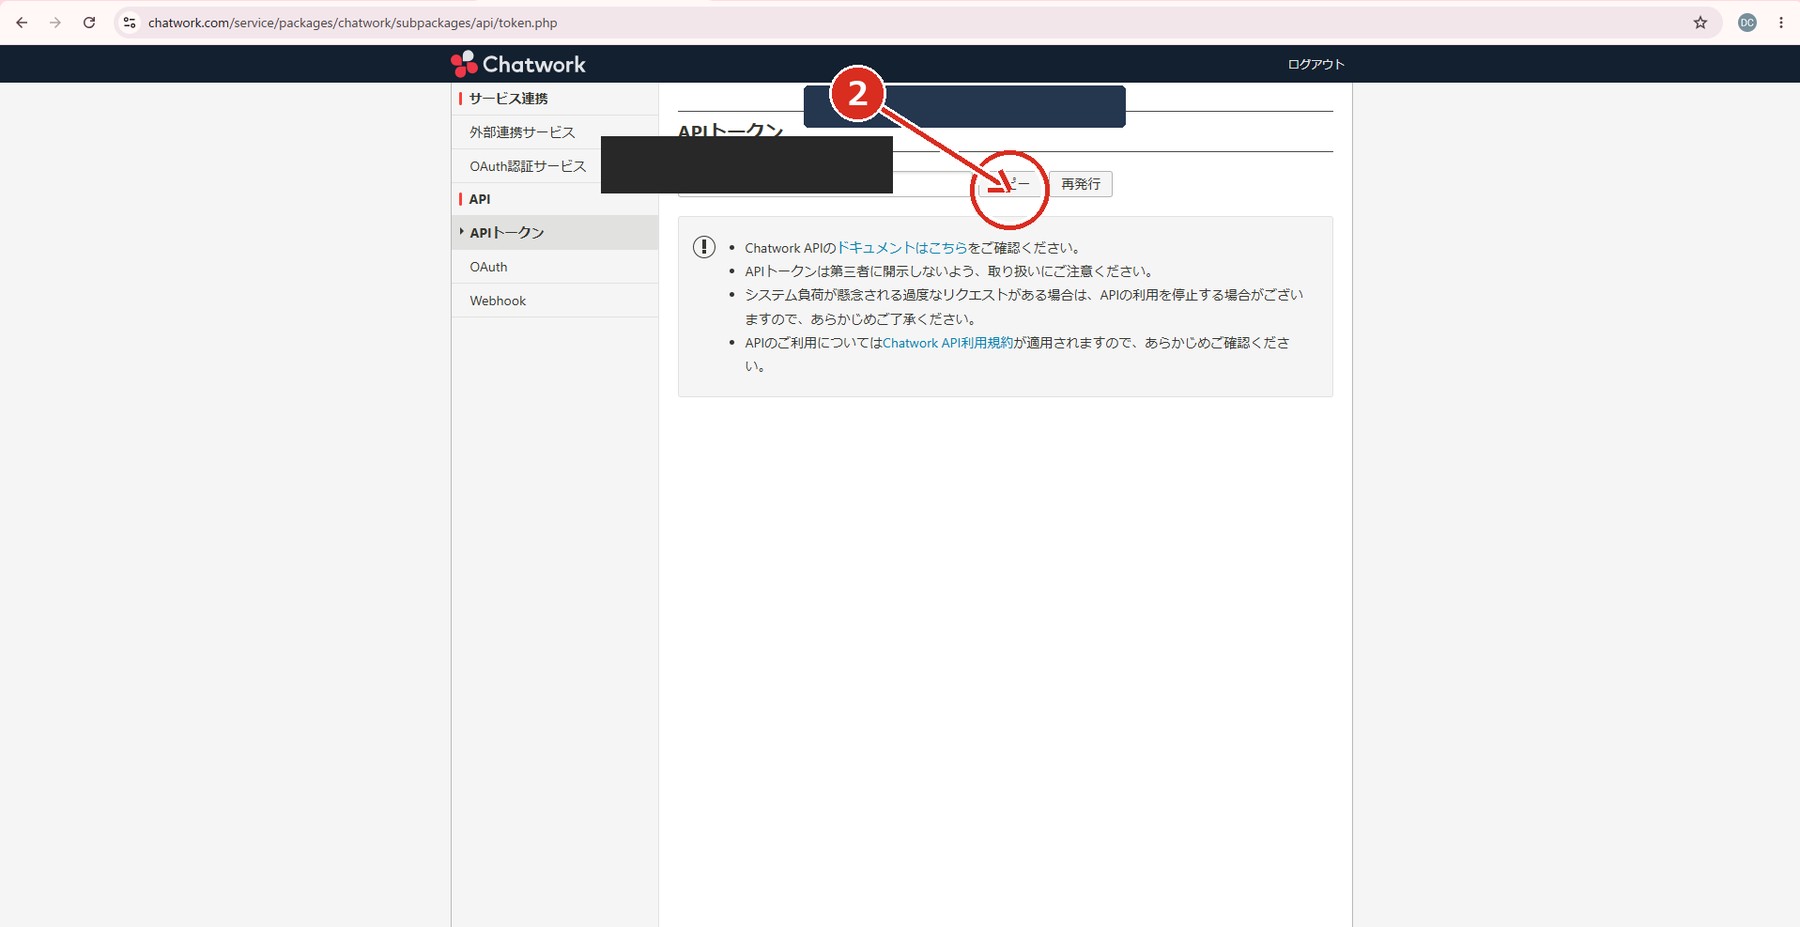Click the address bar URL
This screenshot has height=927, width=1800.
[352, 22]
